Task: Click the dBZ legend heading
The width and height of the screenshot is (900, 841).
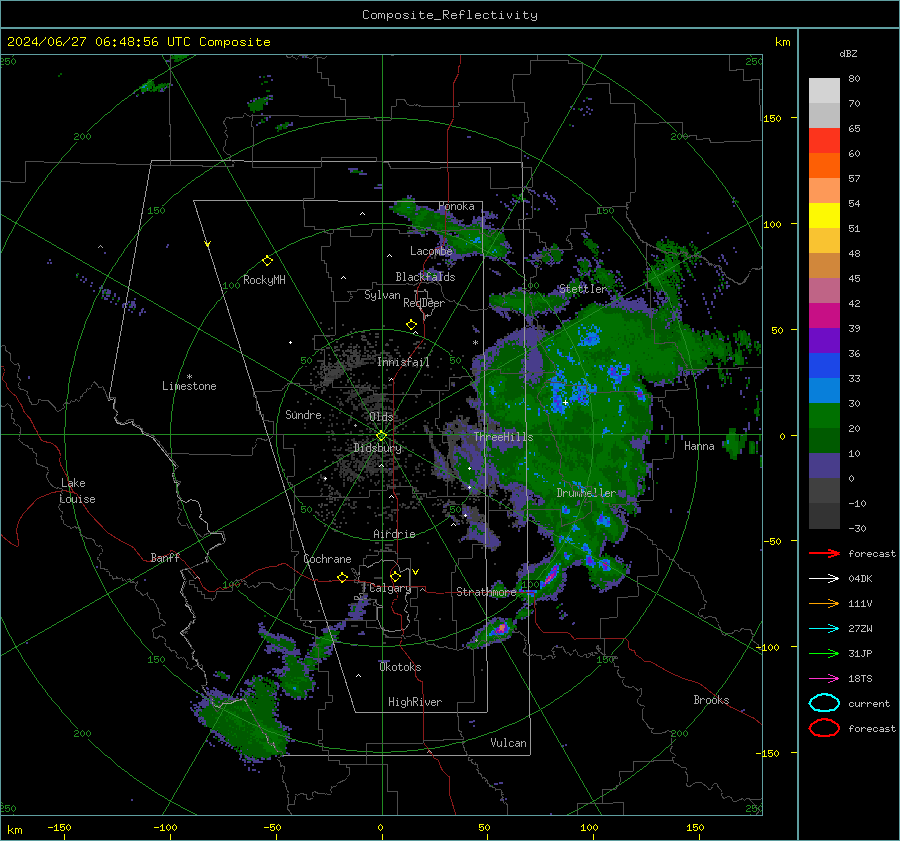Action: coord(848,53)
